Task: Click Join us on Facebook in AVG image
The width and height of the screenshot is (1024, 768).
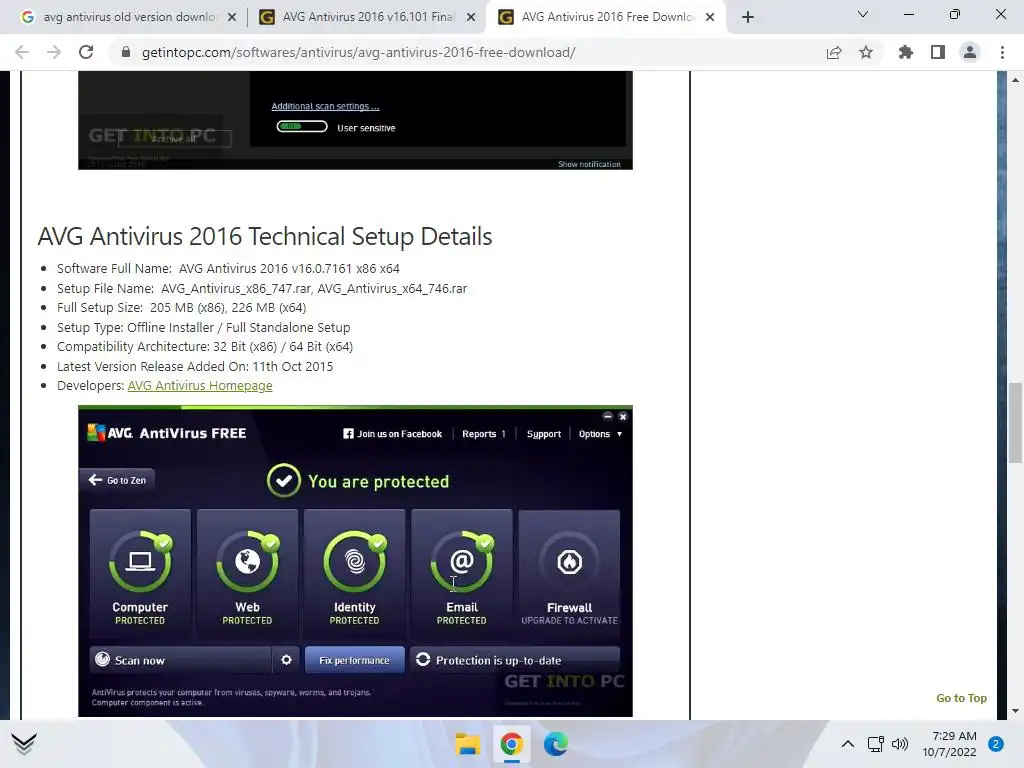Action: (x=392, y=434)
